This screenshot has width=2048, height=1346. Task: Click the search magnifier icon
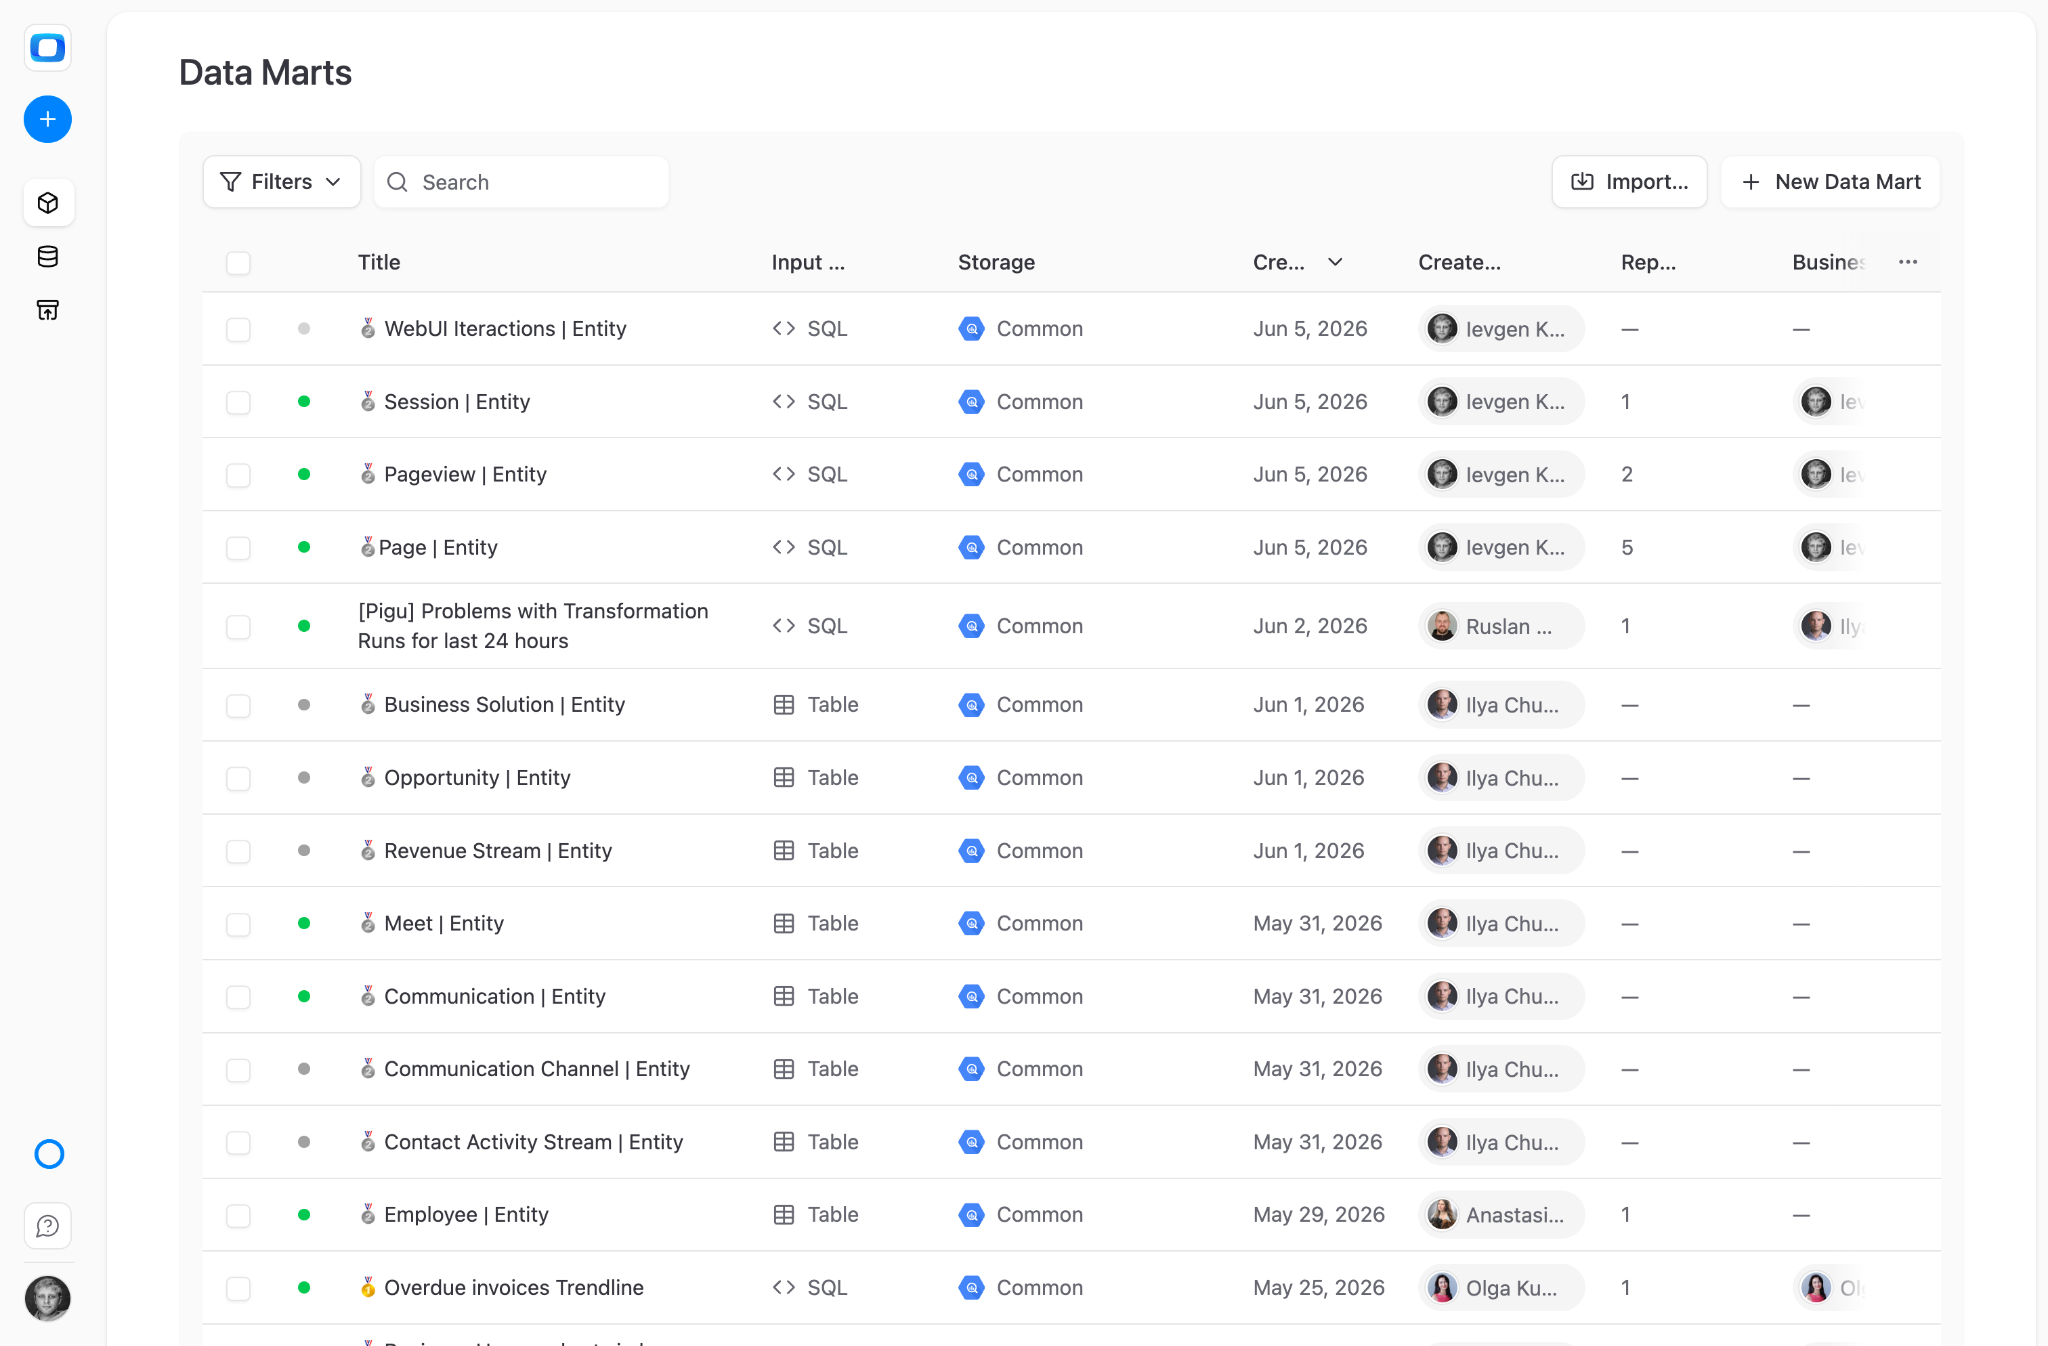coord(397,182)
